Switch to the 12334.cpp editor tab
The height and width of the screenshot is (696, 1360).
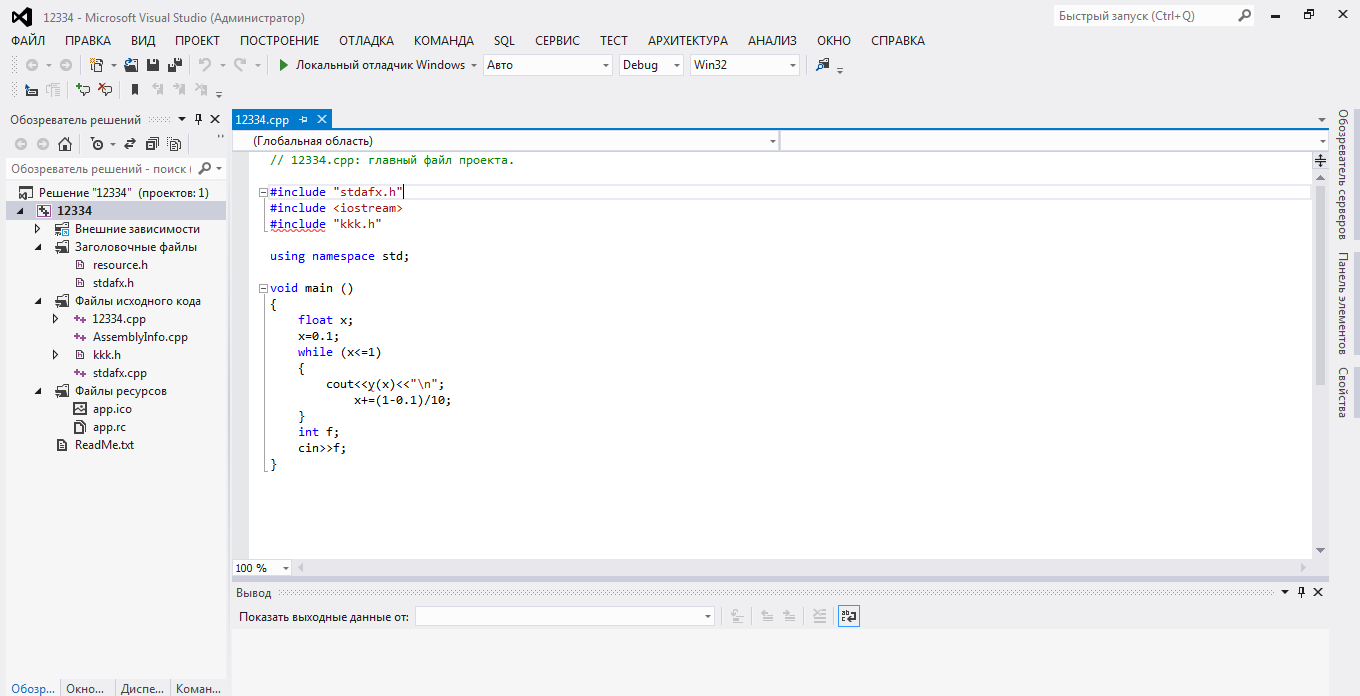click(262, 120)
